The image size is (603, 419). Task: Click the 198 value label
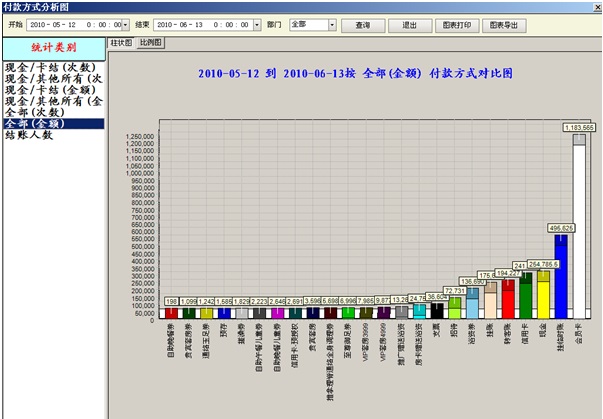(x=172, y=301)
